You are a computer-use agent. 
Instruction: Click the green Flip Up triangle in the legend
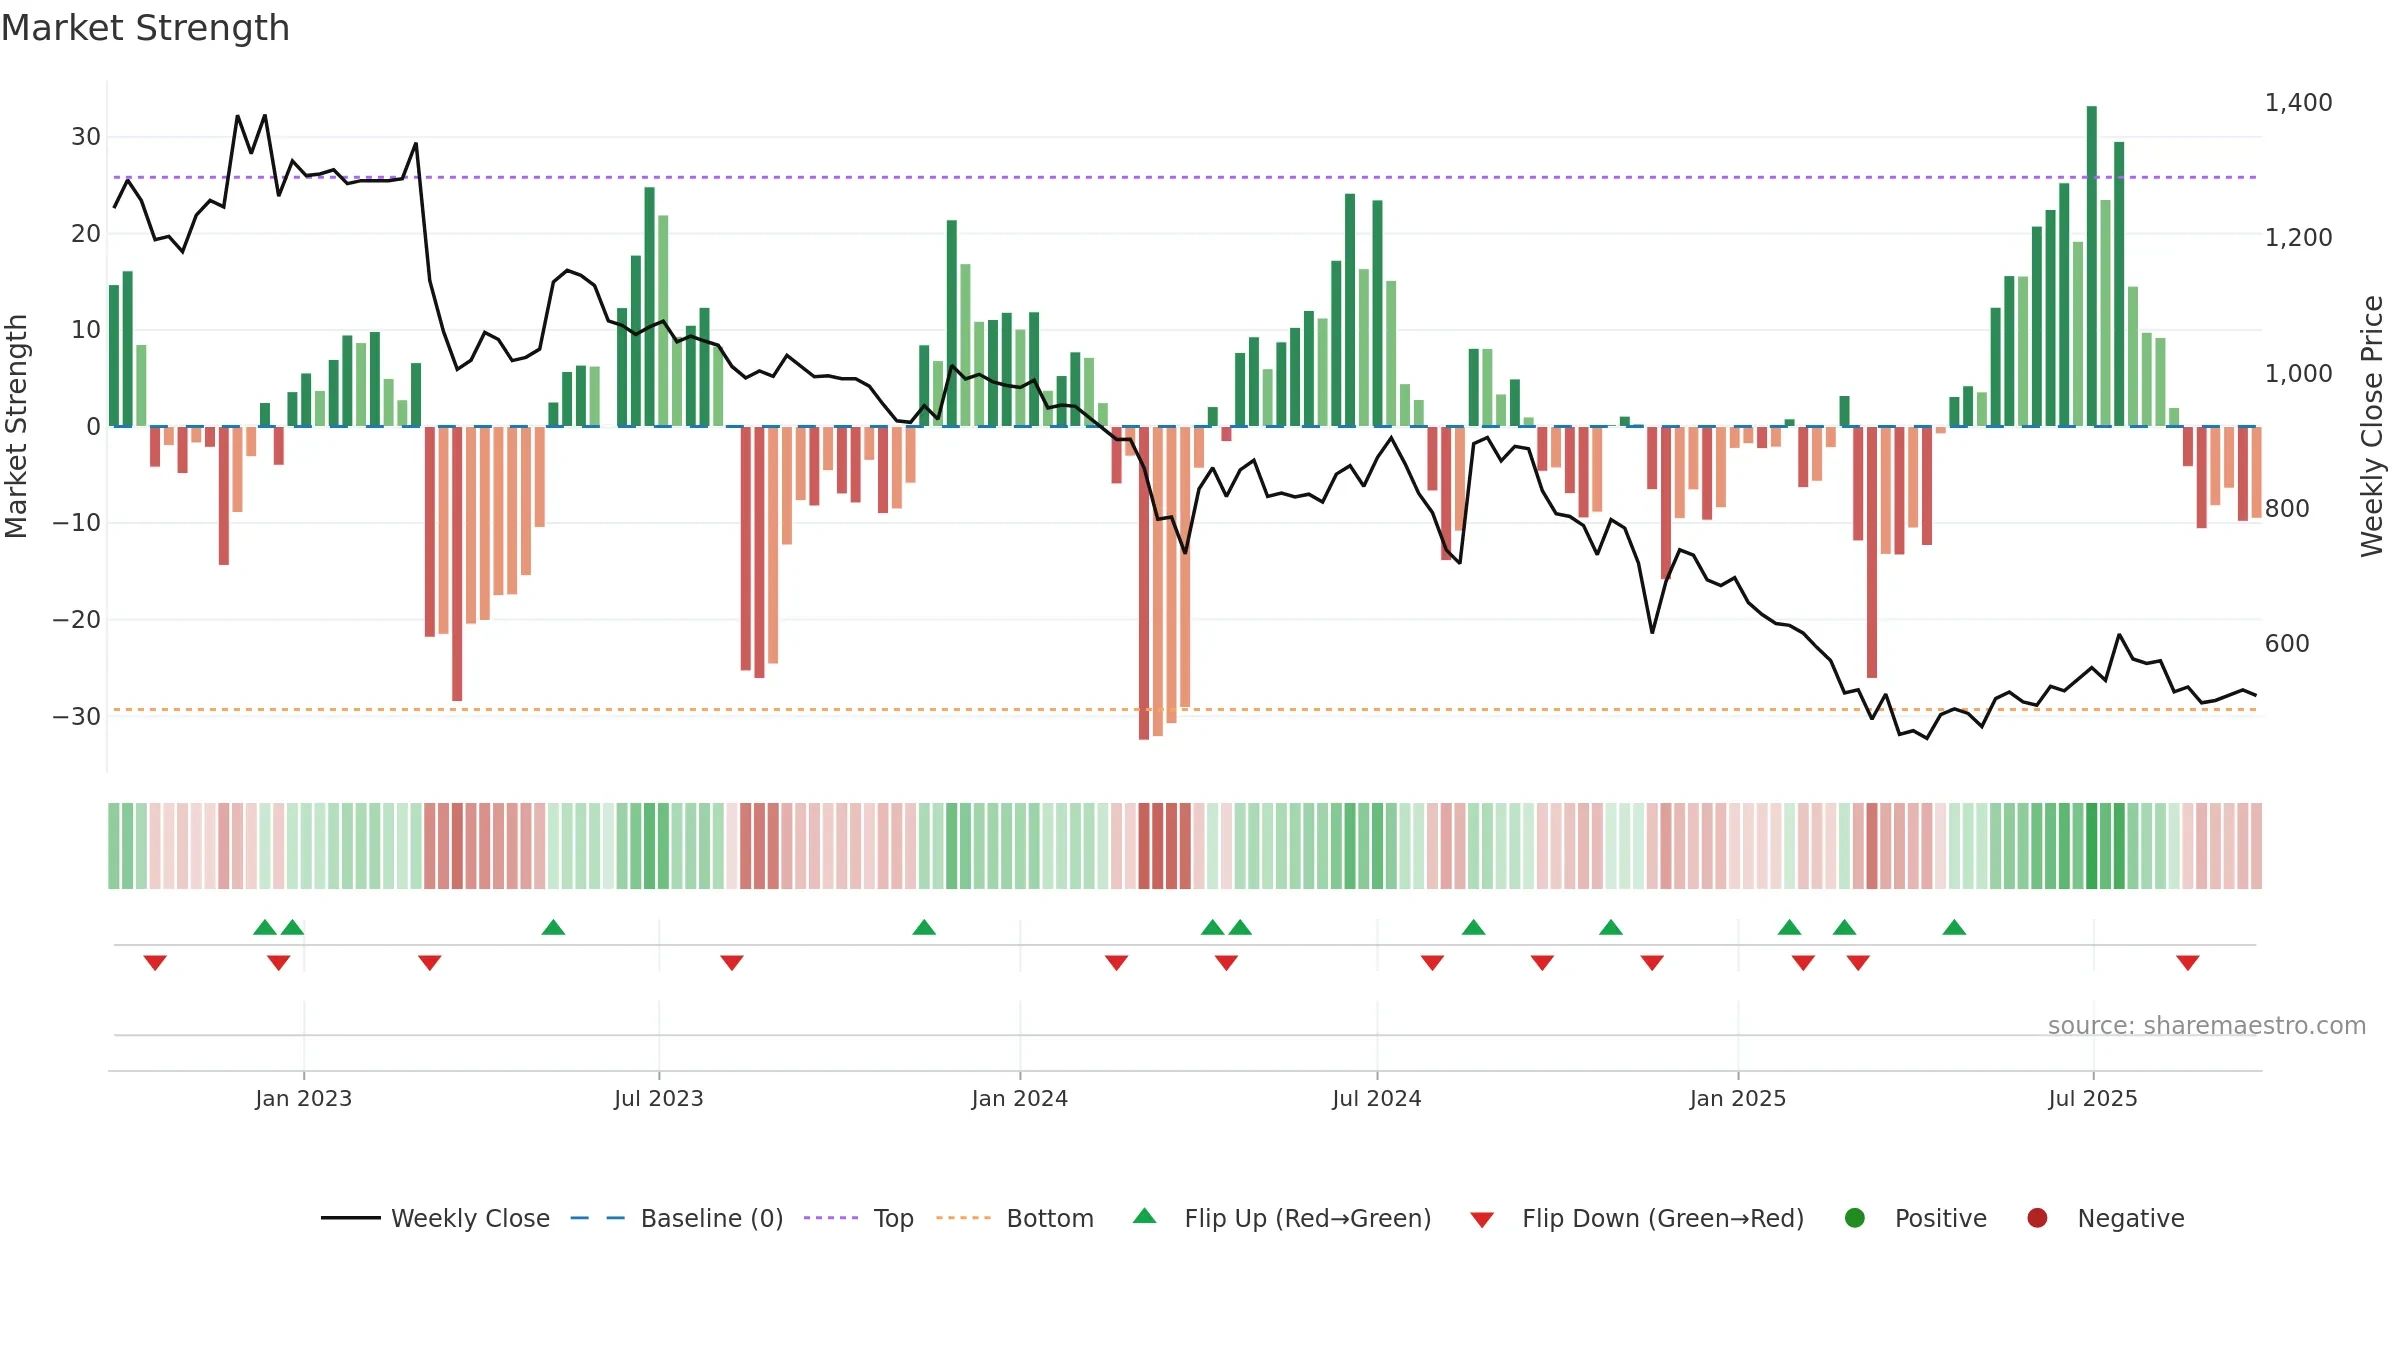(x=1145, y=1216)
